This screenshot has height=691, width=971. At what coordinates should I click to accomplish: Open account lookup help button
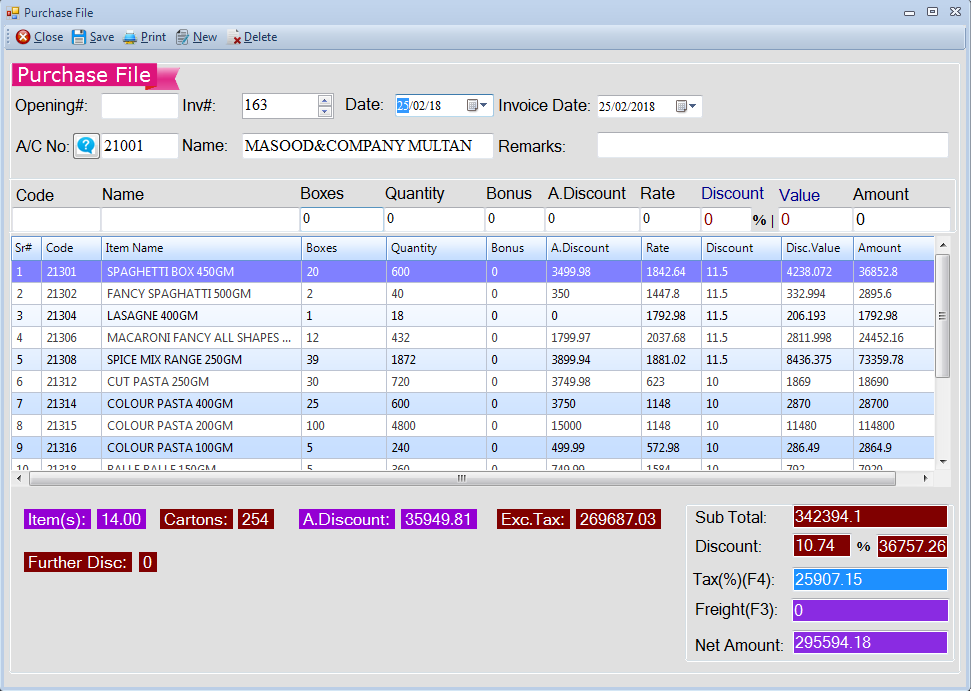[x=87, y=146]
